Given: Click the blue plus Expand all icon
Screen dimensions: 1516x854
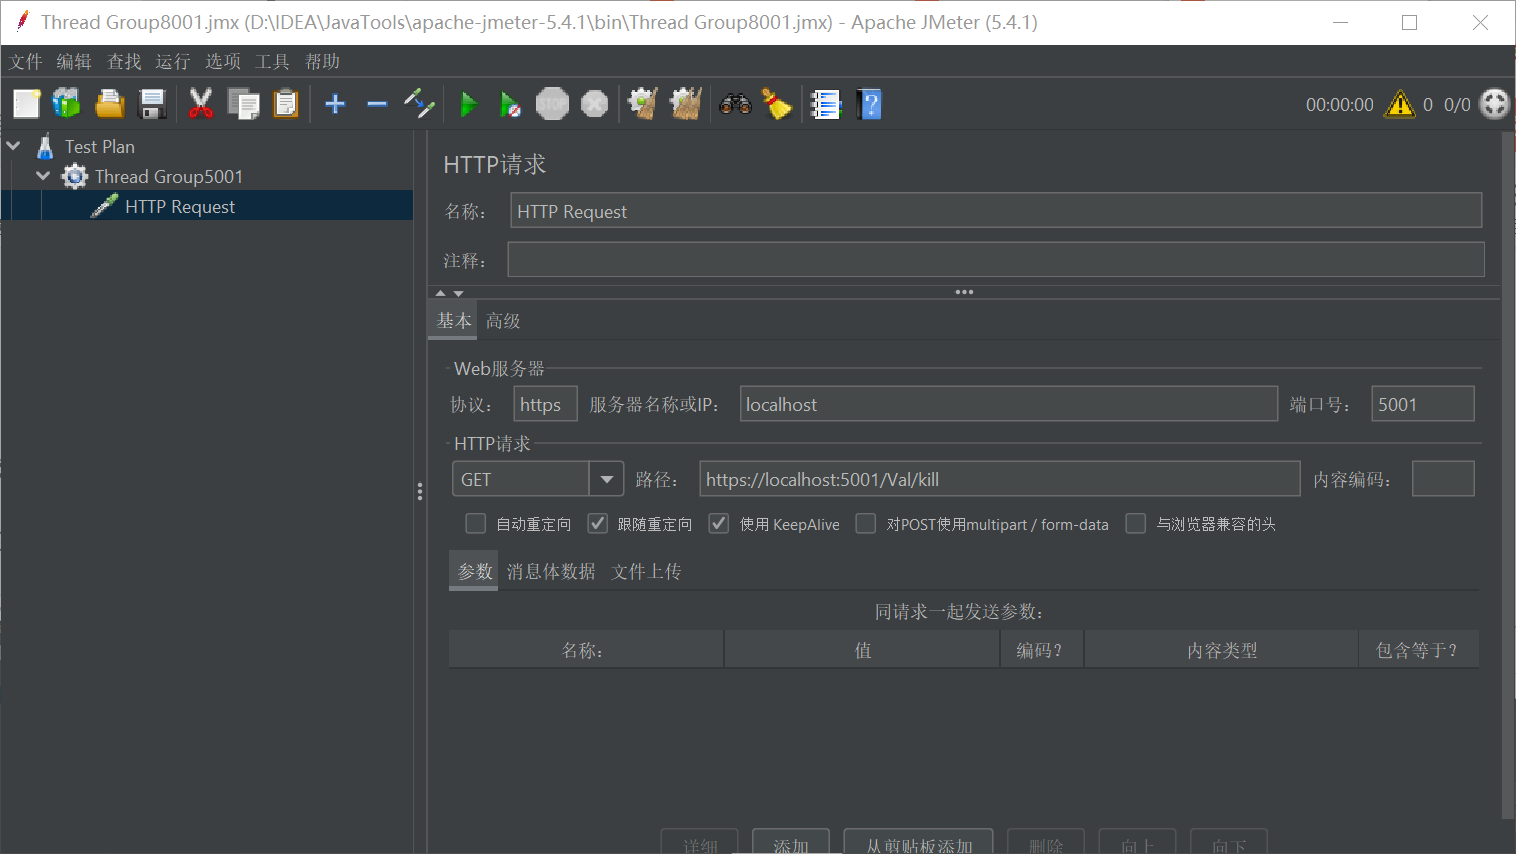Looking at the screenshot, I should point(335,104).
